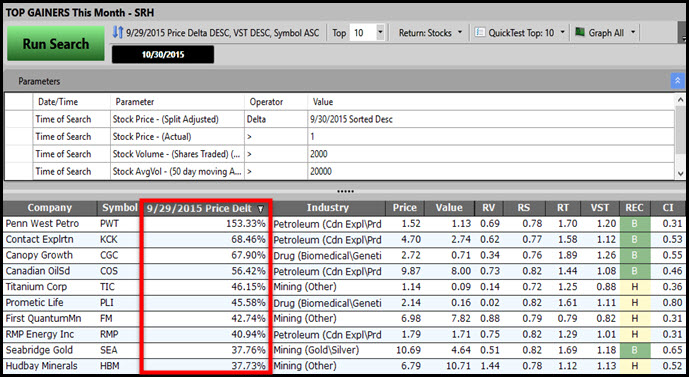Sort by the Company column header
689x377 pixels.
pyautogui.click(x=49, y=208)
